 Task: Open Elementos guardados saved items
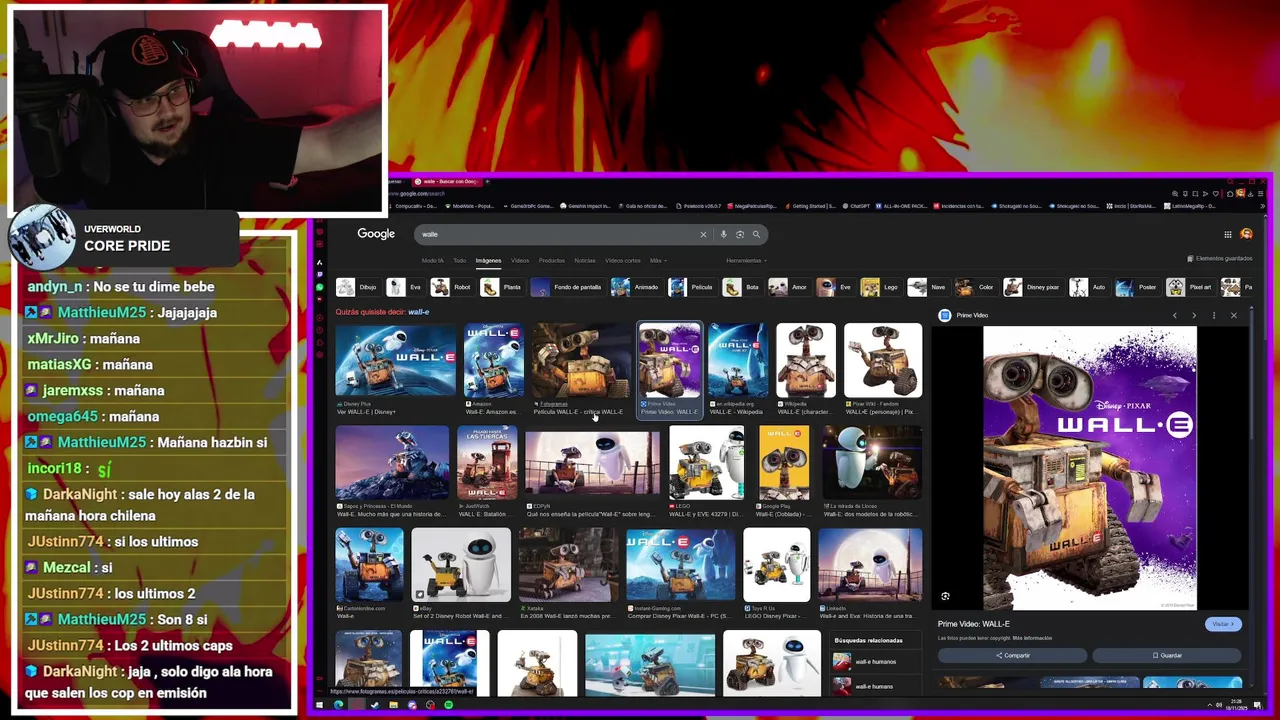pyautogui.click(x=1220, y=259)
